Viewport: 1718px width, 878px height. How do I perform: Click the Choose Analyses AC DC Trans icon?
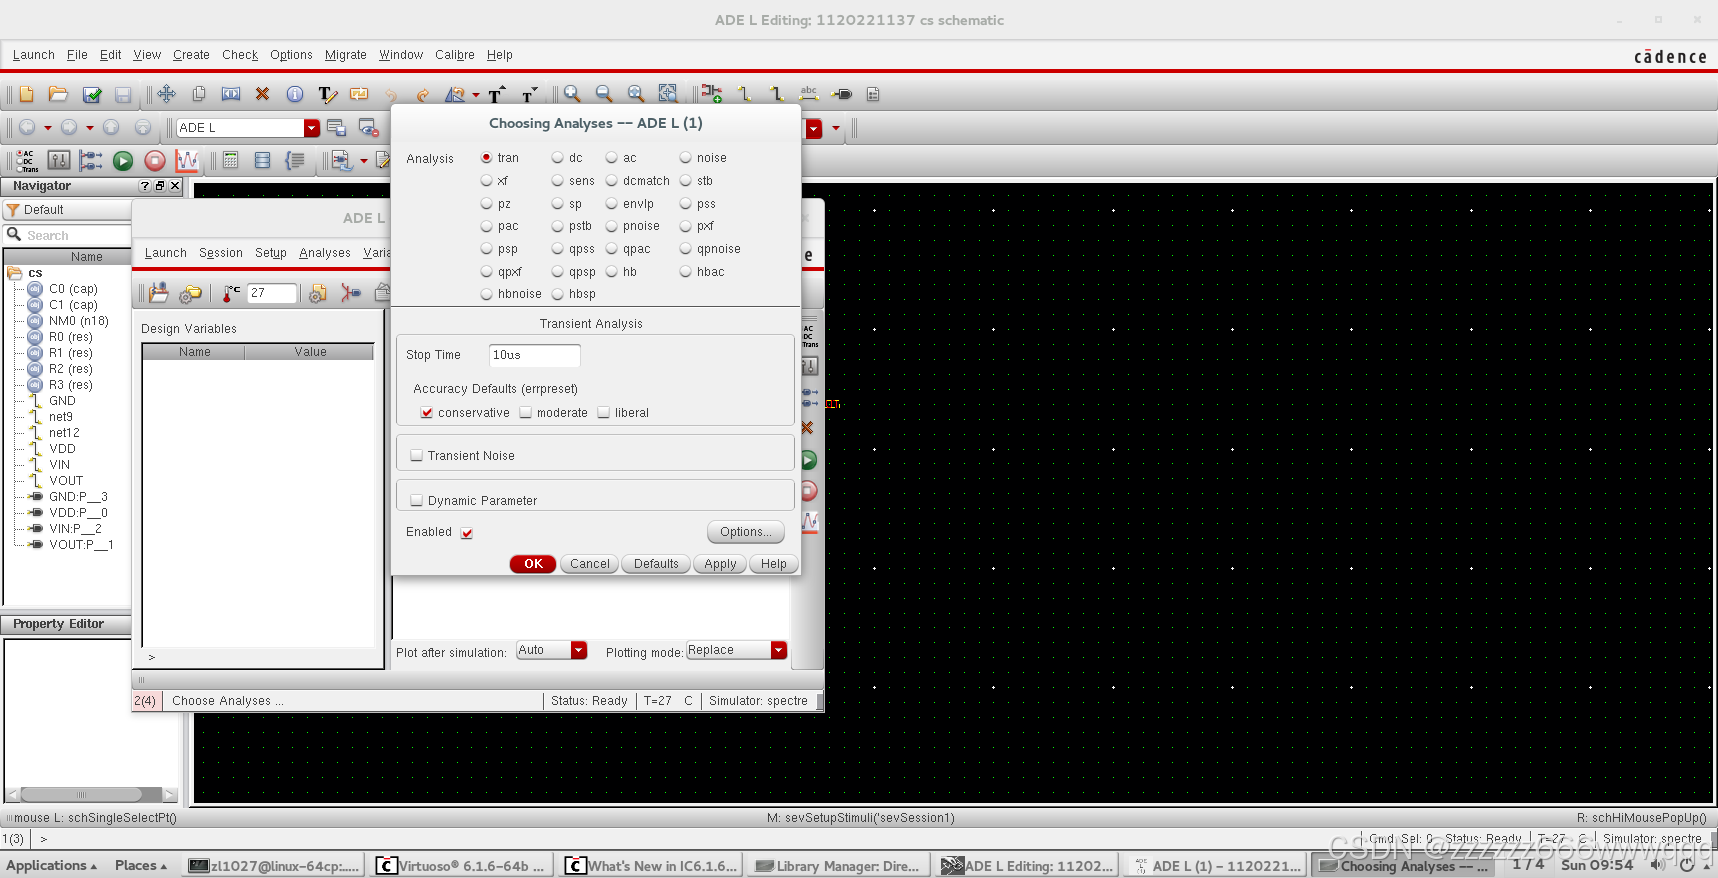[27, 161]
